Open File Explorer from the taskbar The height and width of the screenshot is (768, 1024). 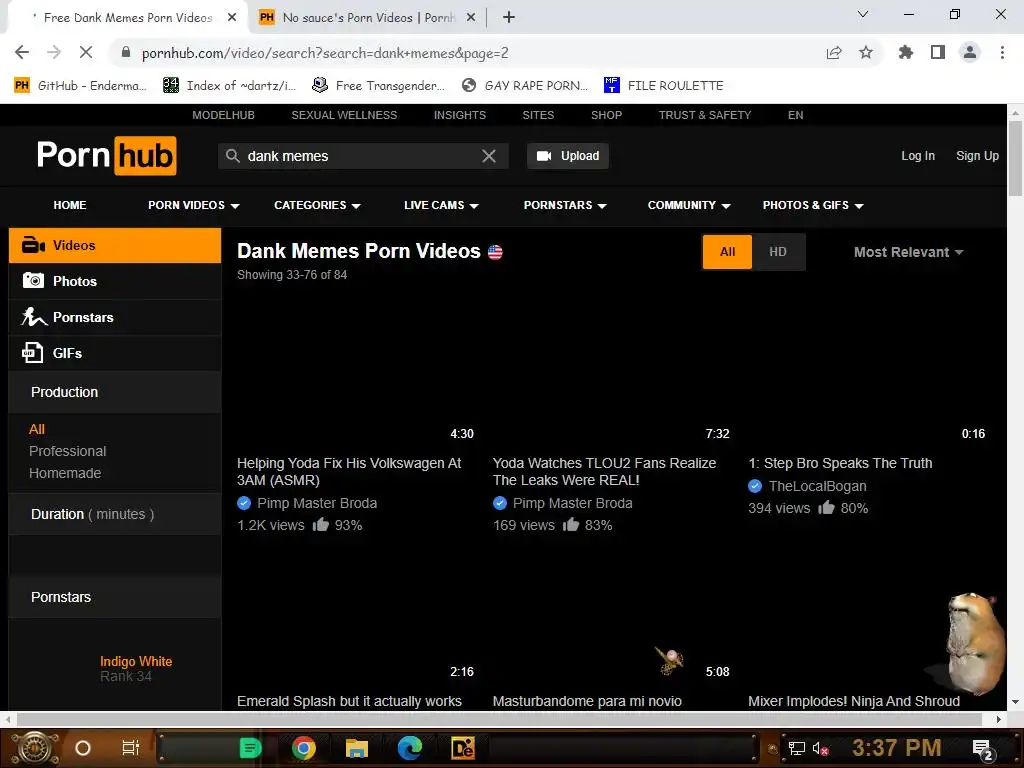(x=357, y=748)
